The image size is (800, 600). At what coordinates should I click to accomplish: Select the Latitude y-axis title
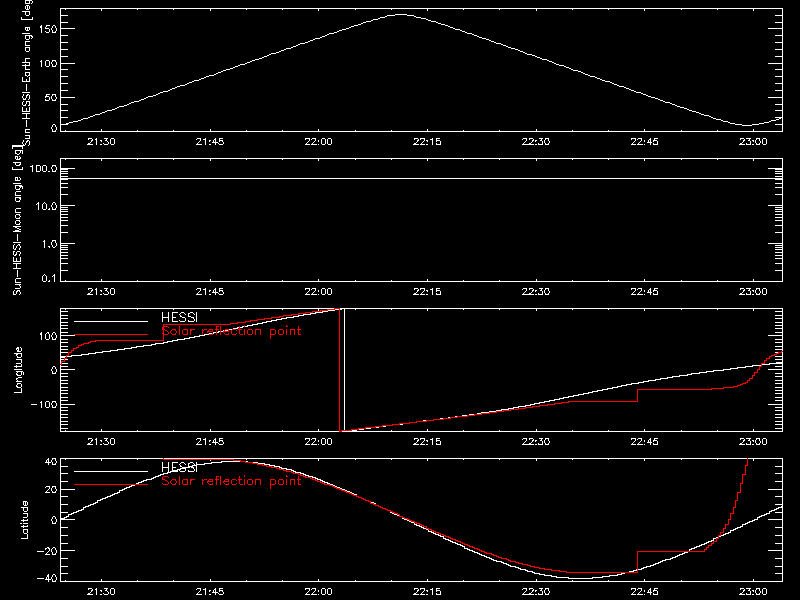24,520
